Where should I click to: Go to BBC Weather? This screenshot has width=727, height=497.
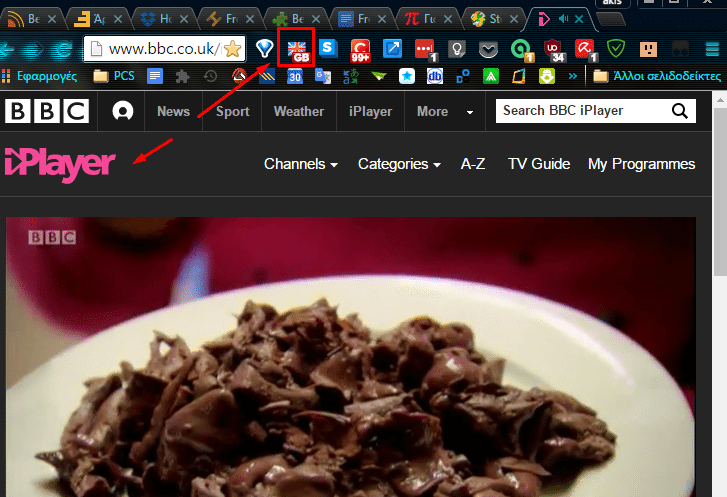point(299,111)
